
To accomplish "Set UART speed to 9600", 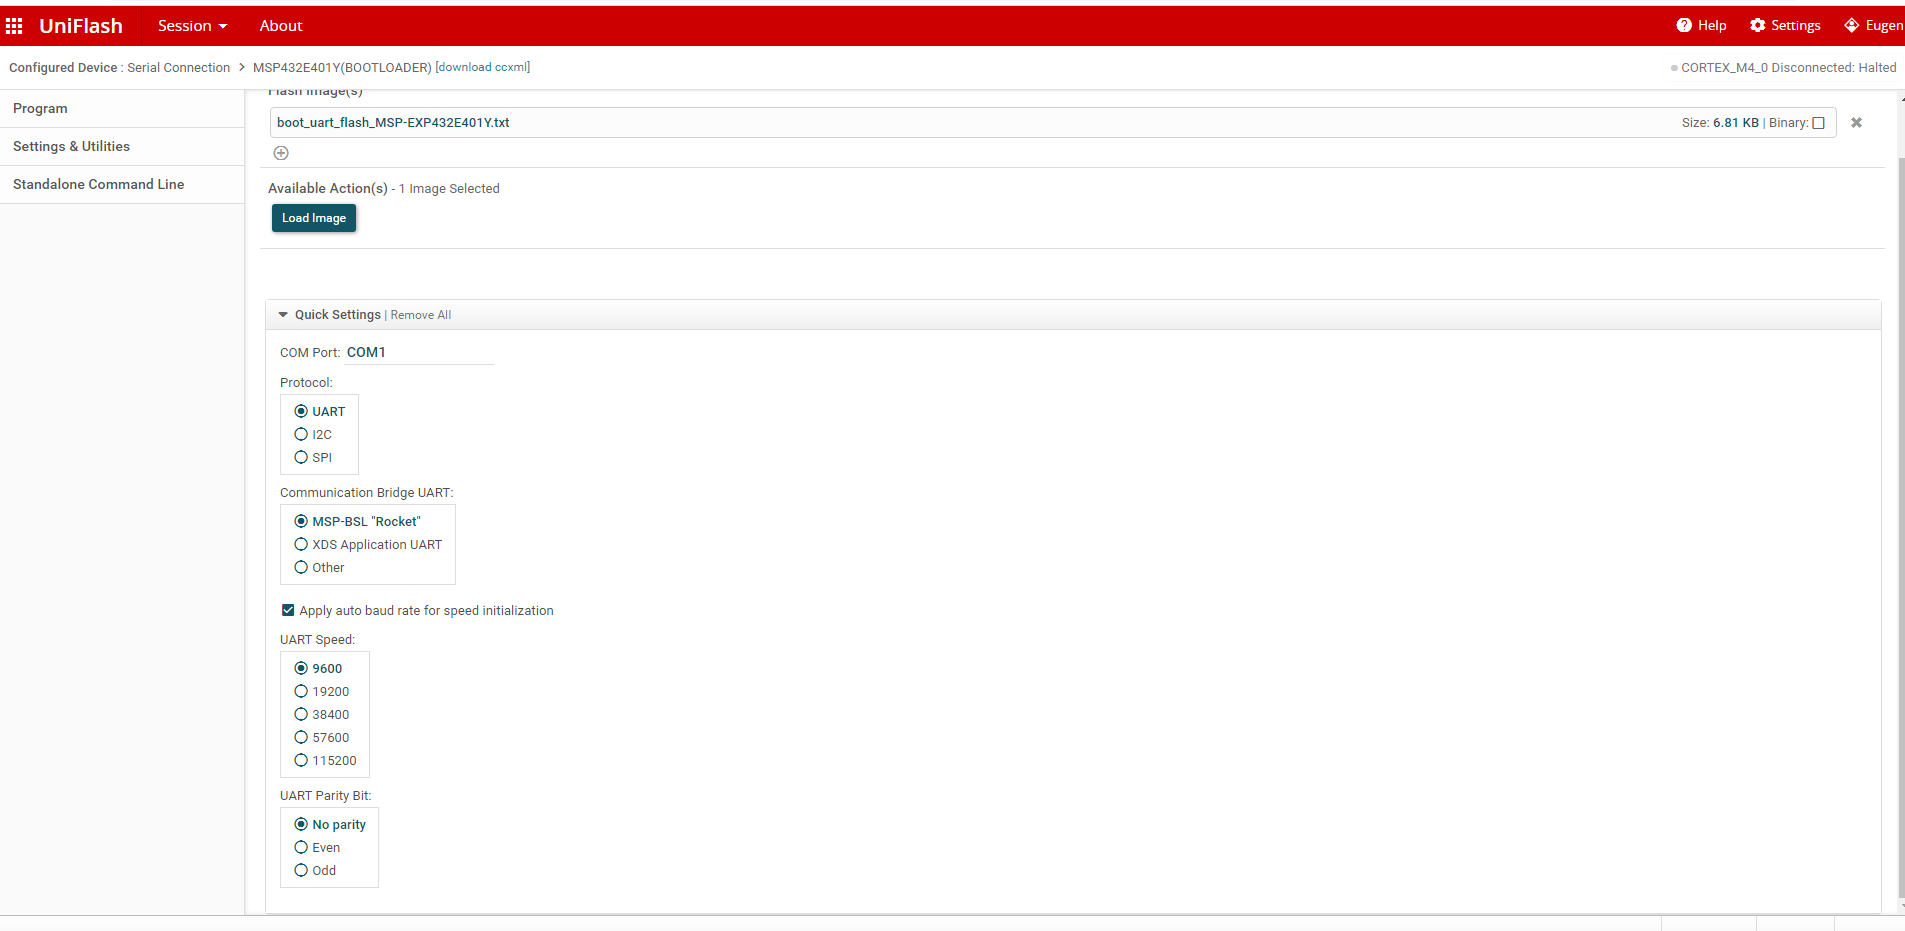I will click(301, 668).
